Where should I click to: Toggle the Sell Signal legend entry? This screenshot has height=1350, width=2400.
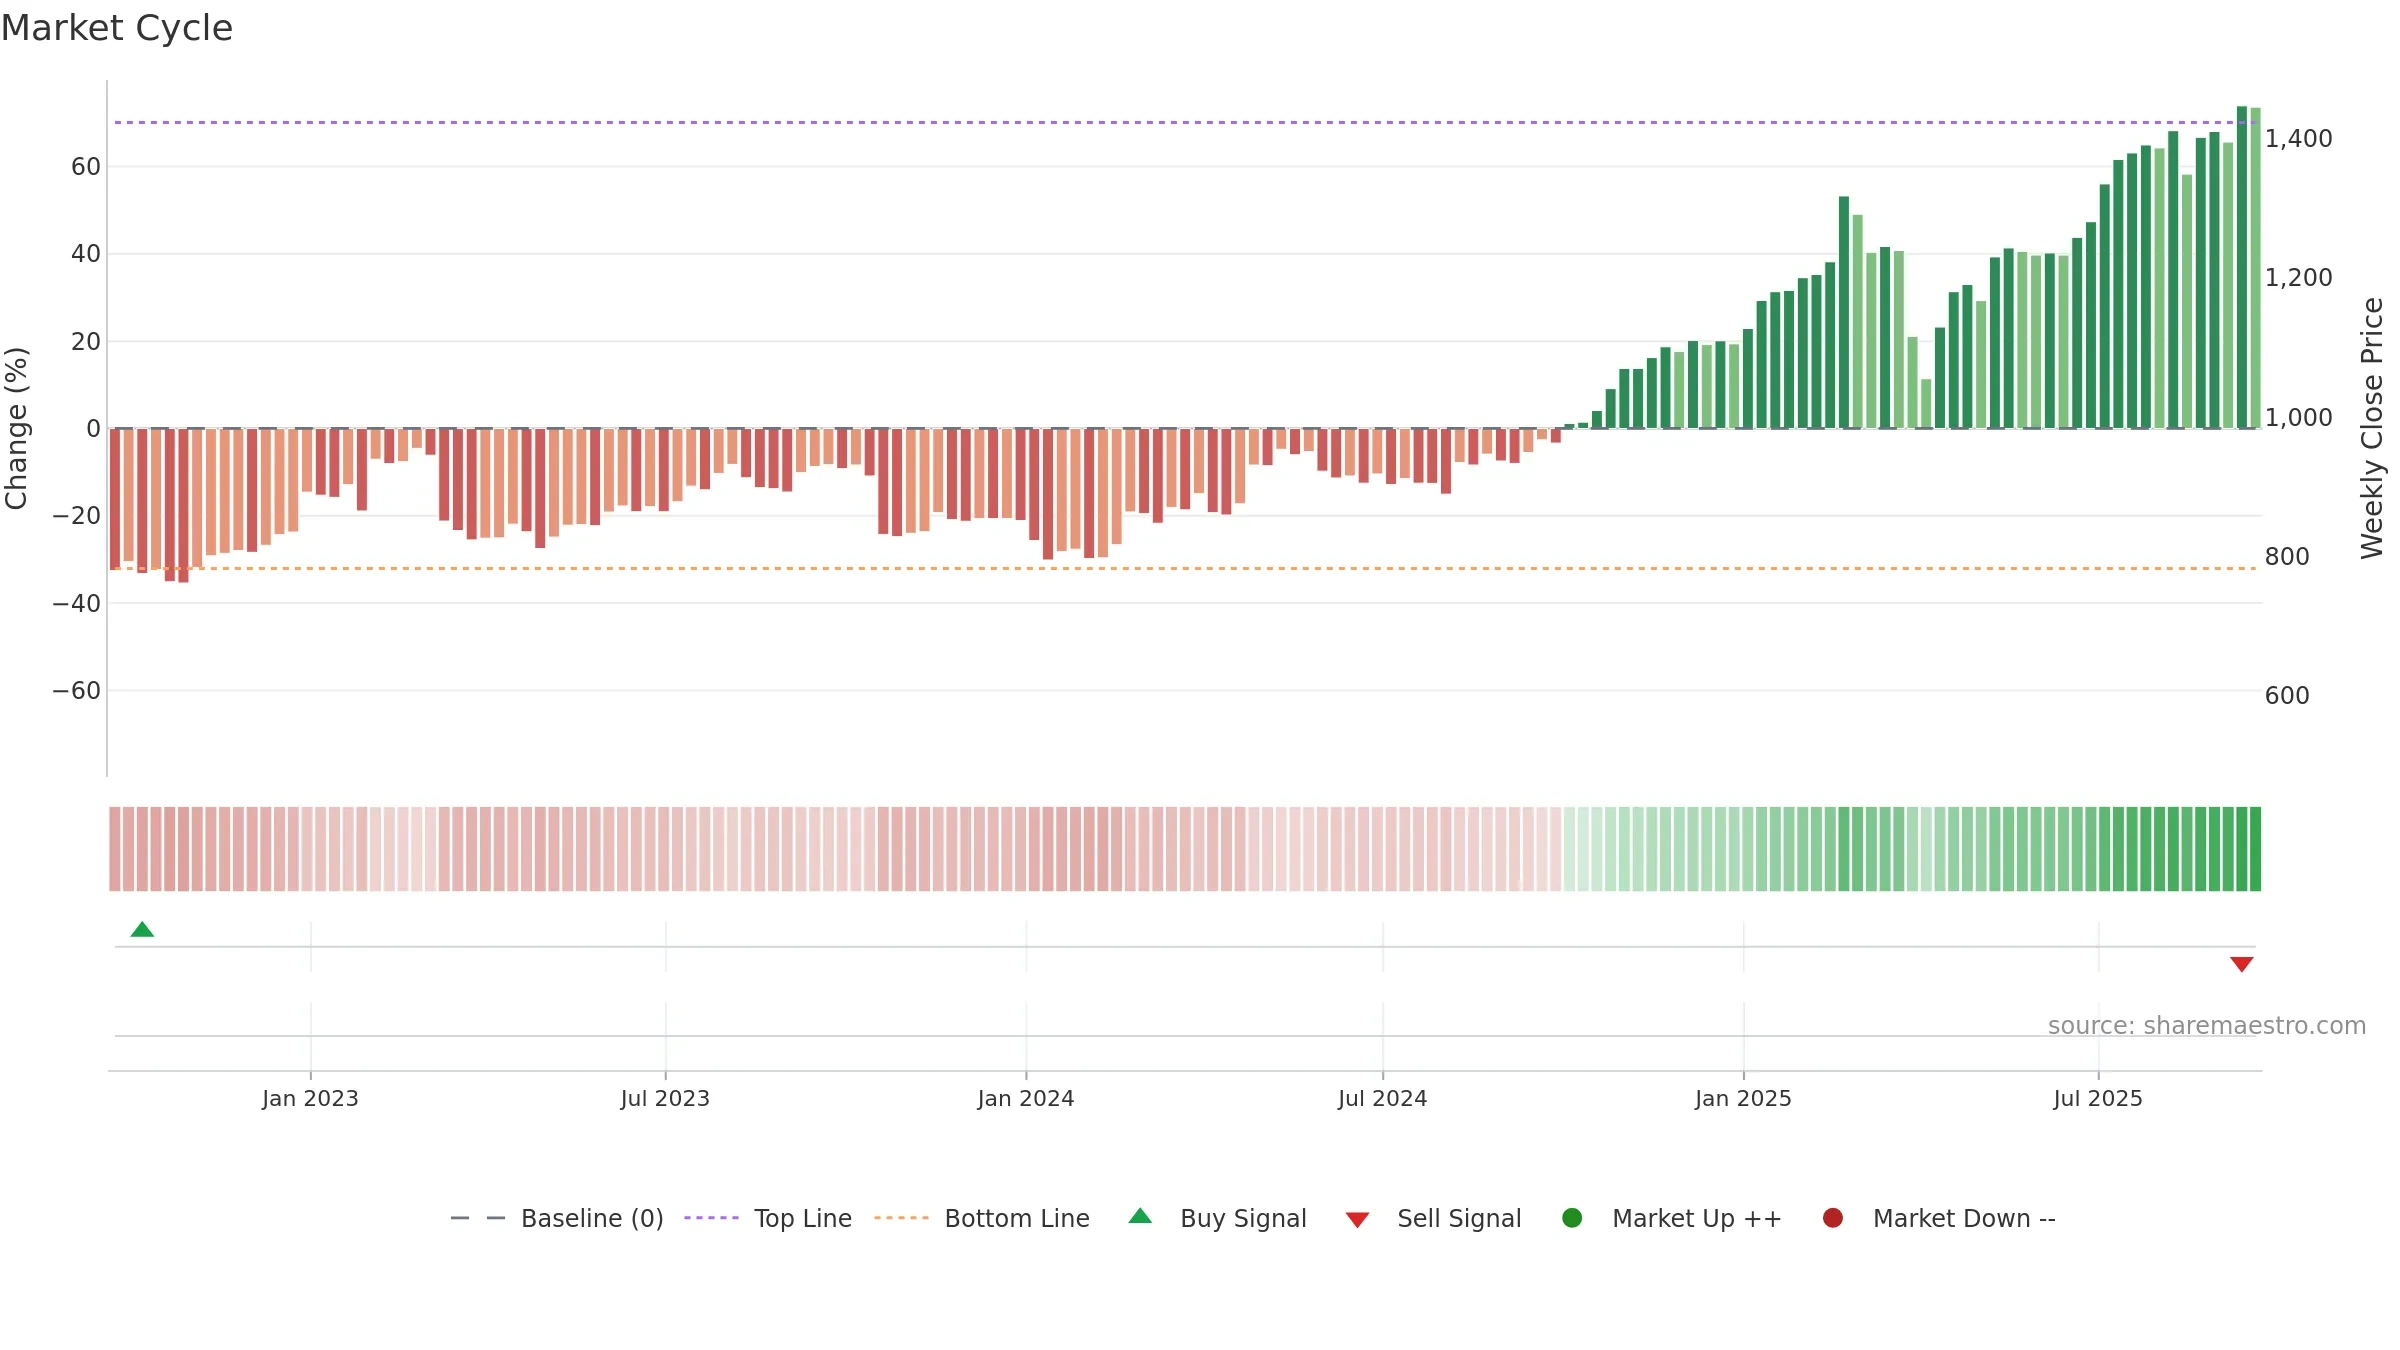pos(1433,1218)
